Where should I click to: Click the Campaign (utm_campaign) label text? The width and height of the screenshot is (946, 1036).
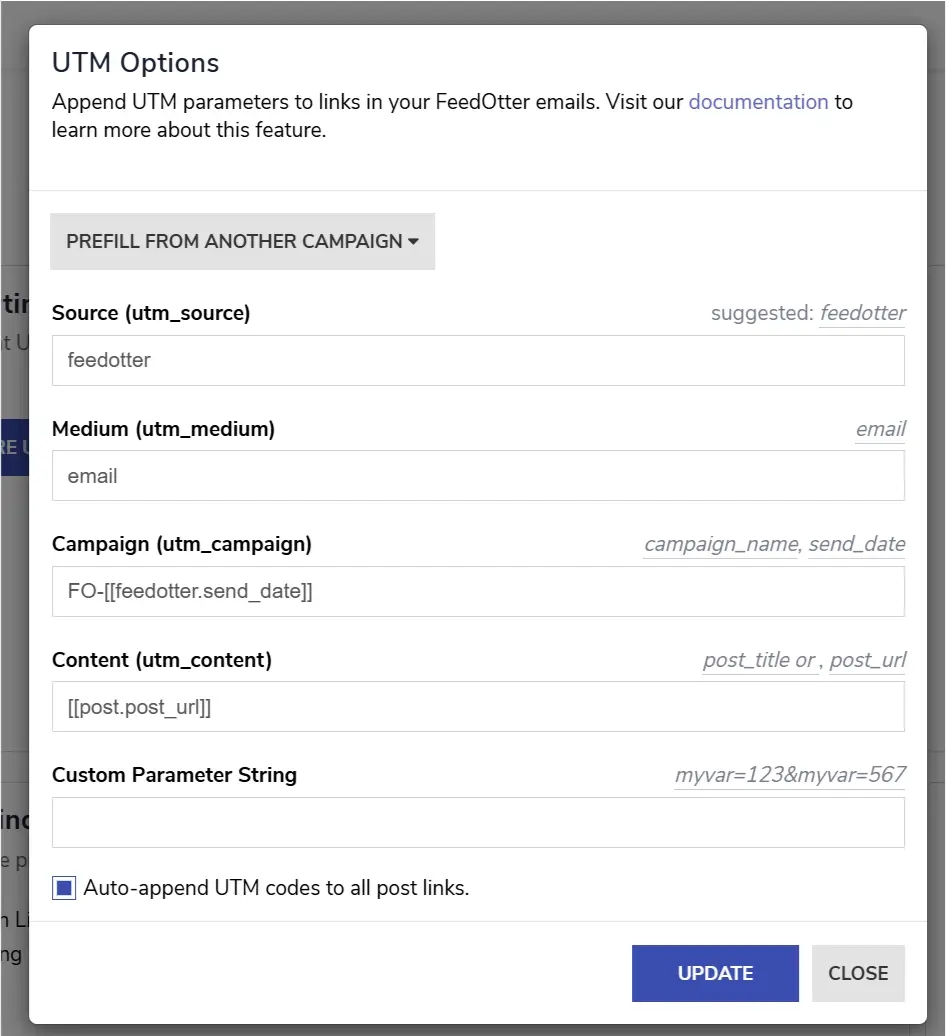pyautogui.click(x=182, y=544)
